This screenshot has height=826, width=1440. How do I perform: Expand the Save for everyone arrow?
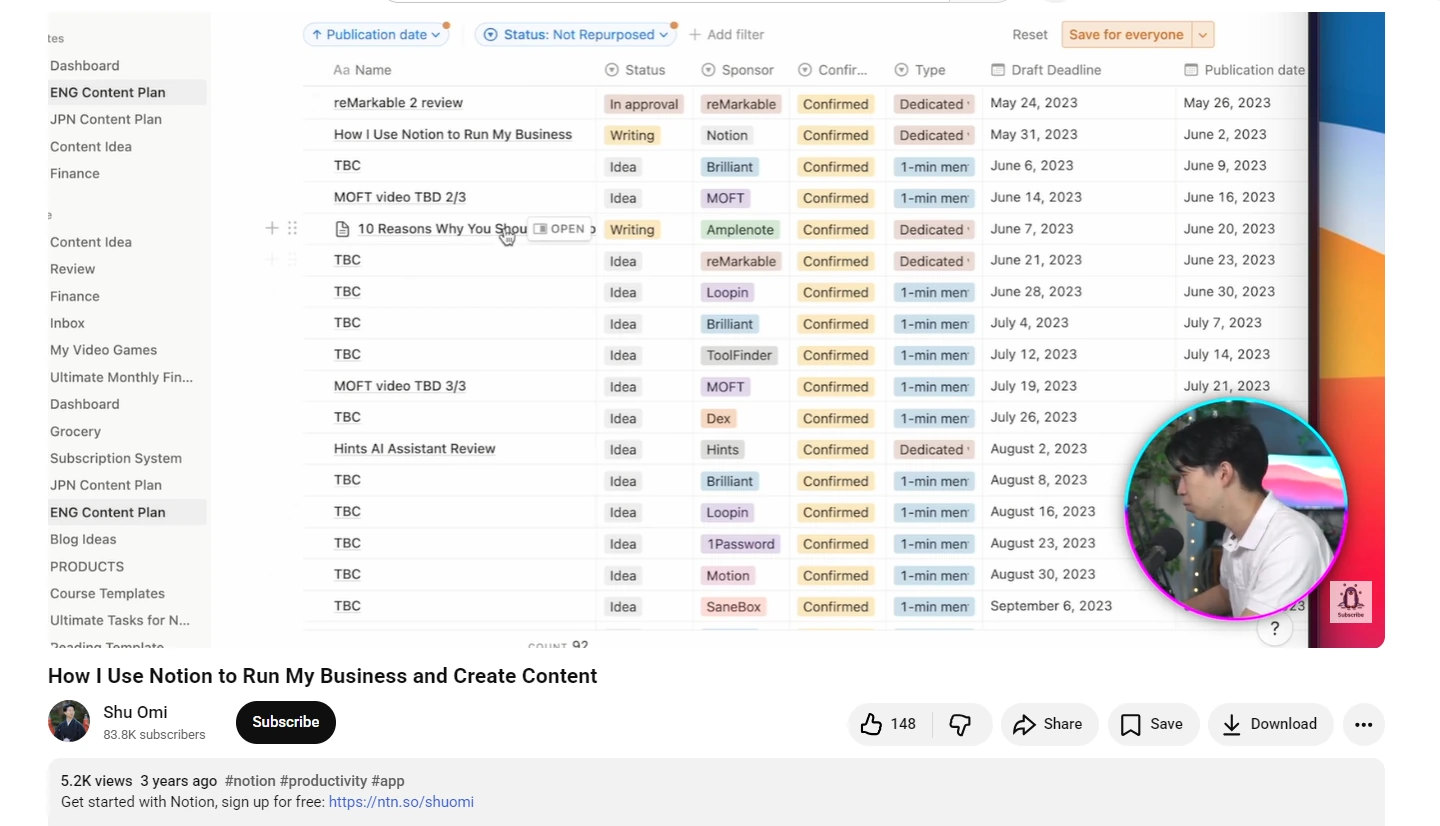click(1203, 34)
